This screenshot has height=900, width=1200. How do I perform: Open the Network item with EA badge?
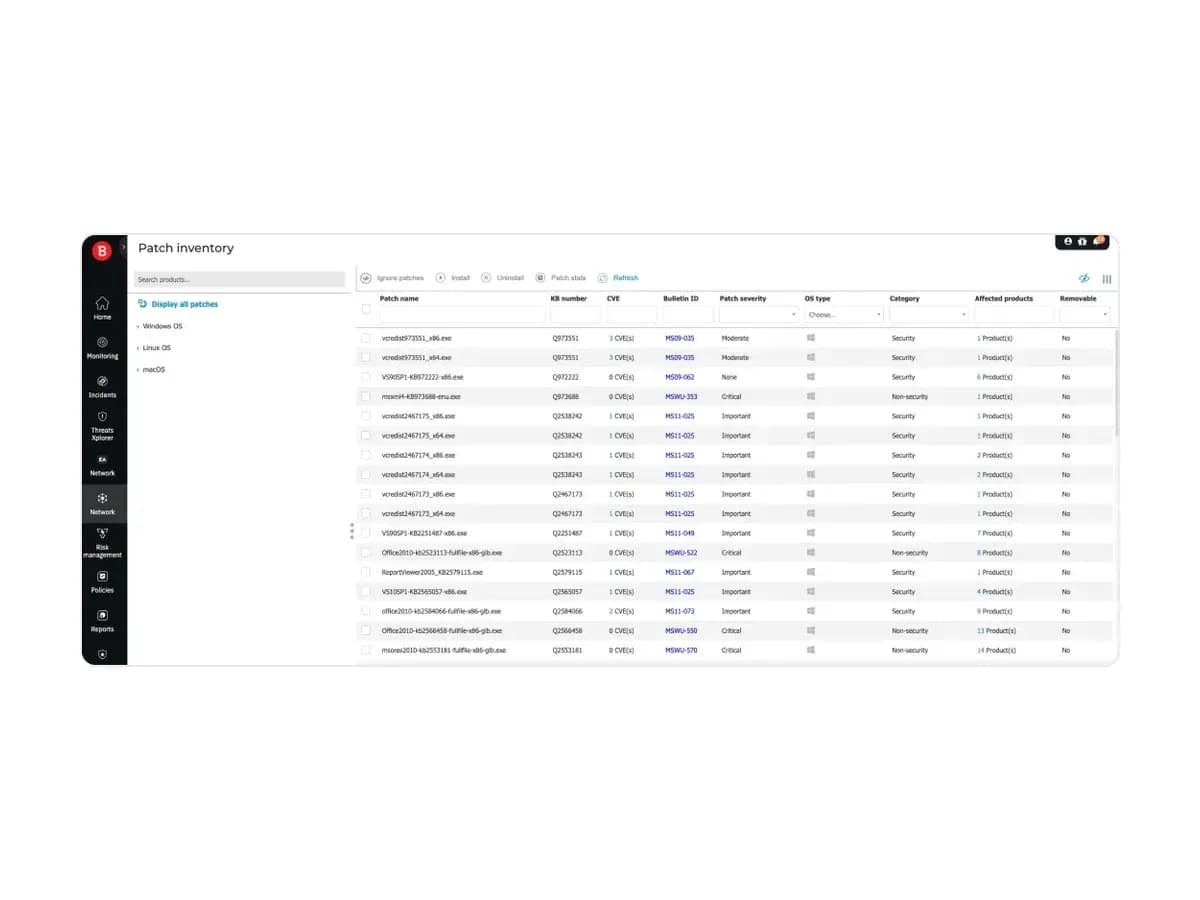(x=102, y=465)
